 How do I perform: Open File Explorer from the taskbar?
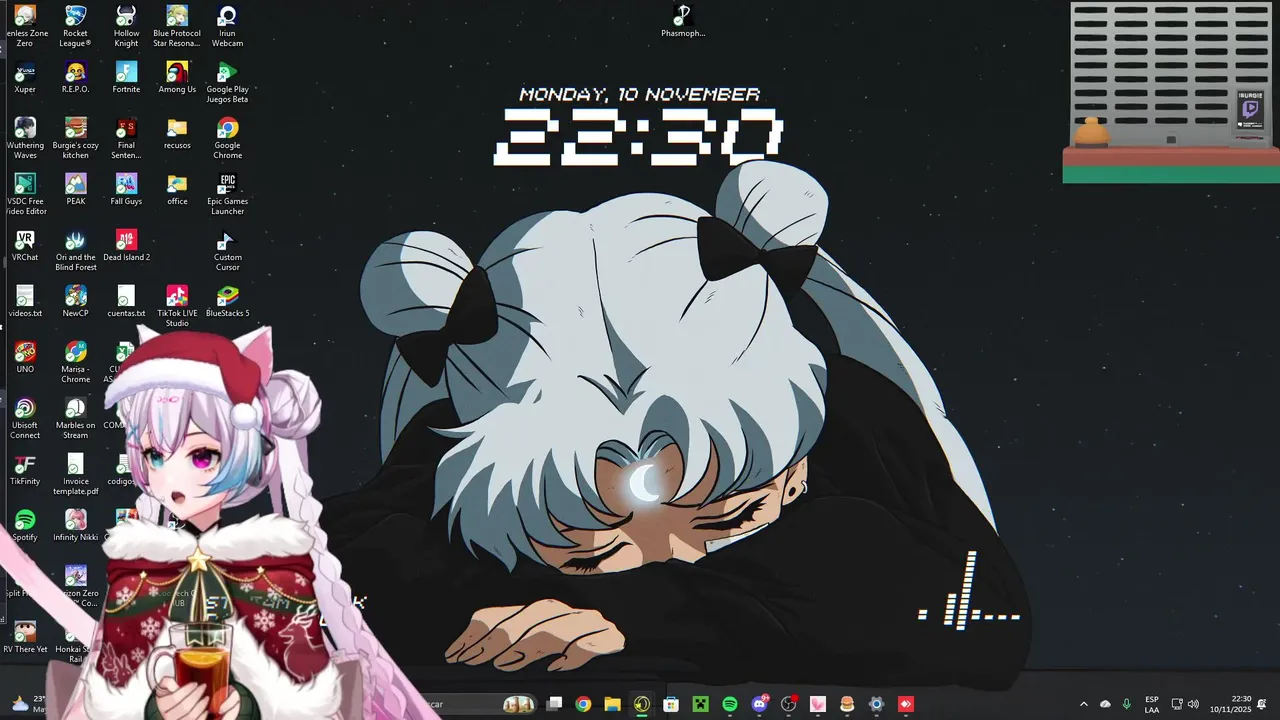pyautogui.click(x=612, y=704)
